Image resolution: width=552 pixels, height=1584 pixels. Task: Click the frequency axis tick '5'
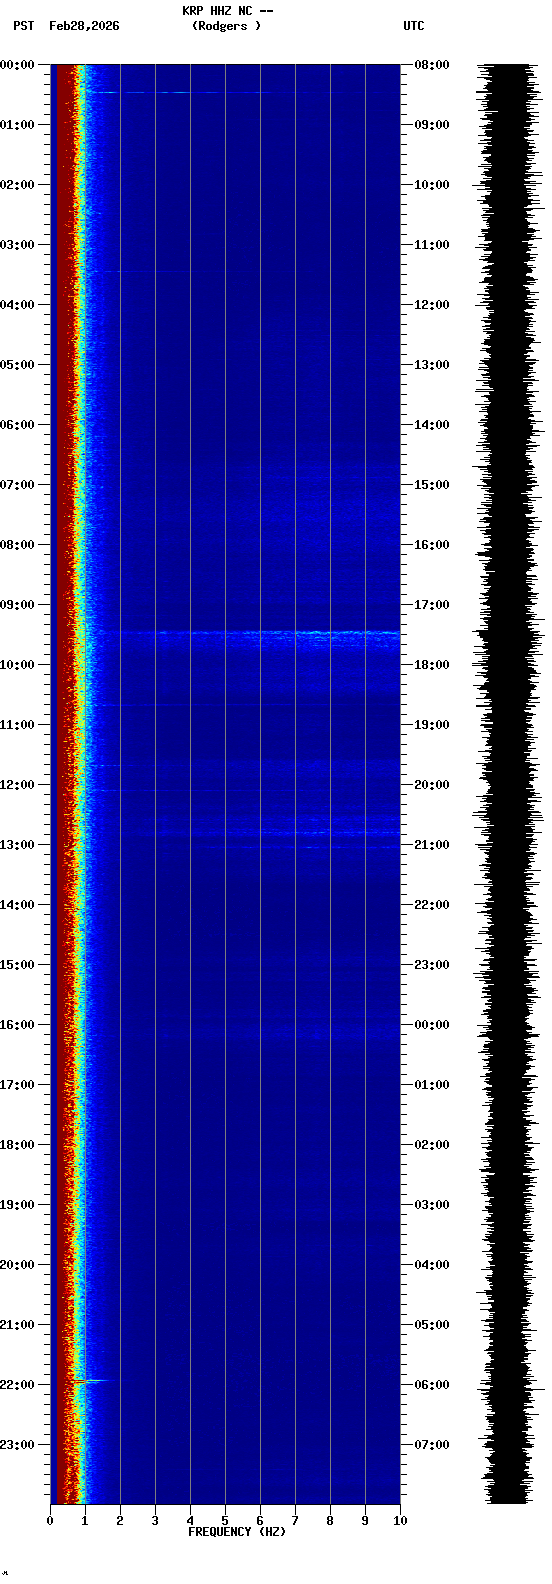225,1521
